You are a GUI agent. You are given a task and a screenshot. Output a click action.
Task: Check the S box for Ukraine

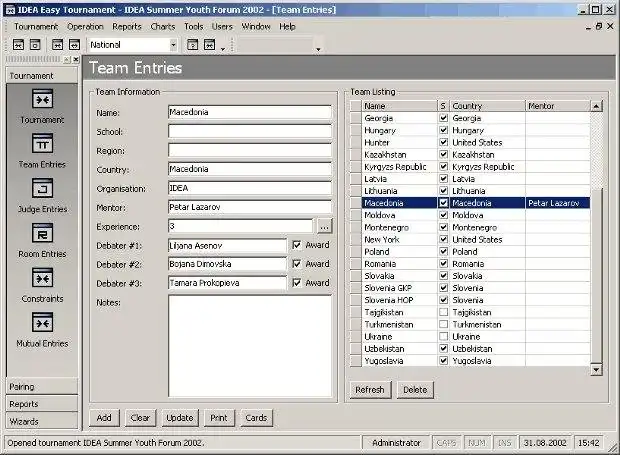click(444, 336)
